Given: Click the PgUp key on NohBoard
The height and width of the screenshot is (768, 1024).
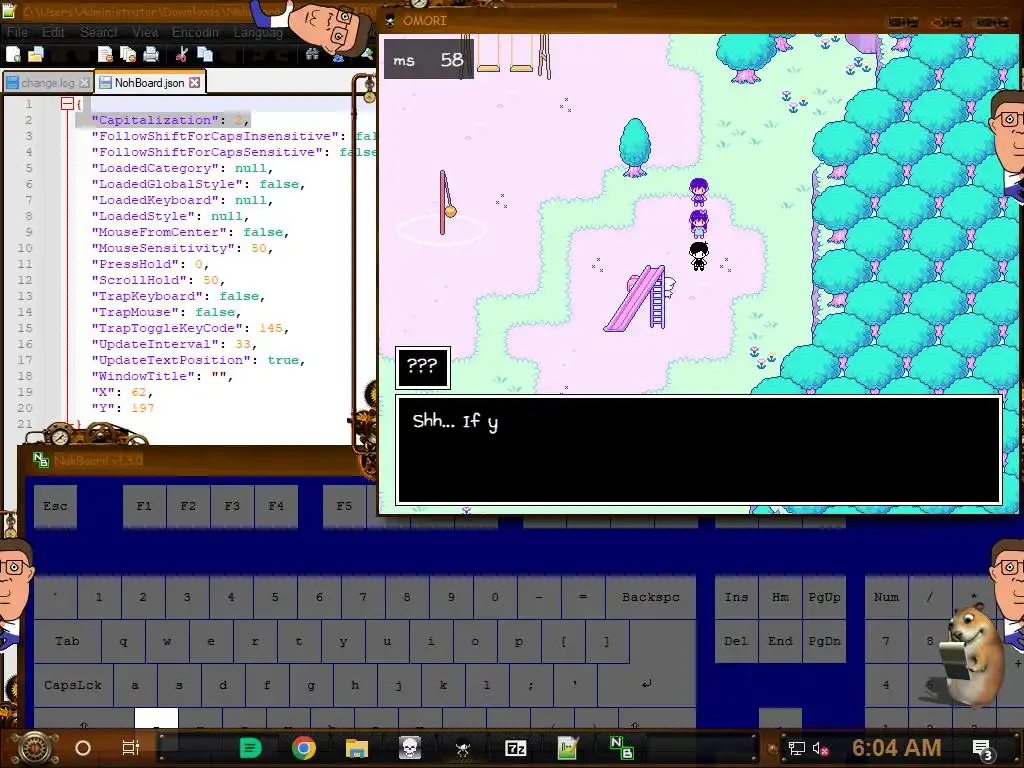Looking at the screenshot, I should pos(824,597).
